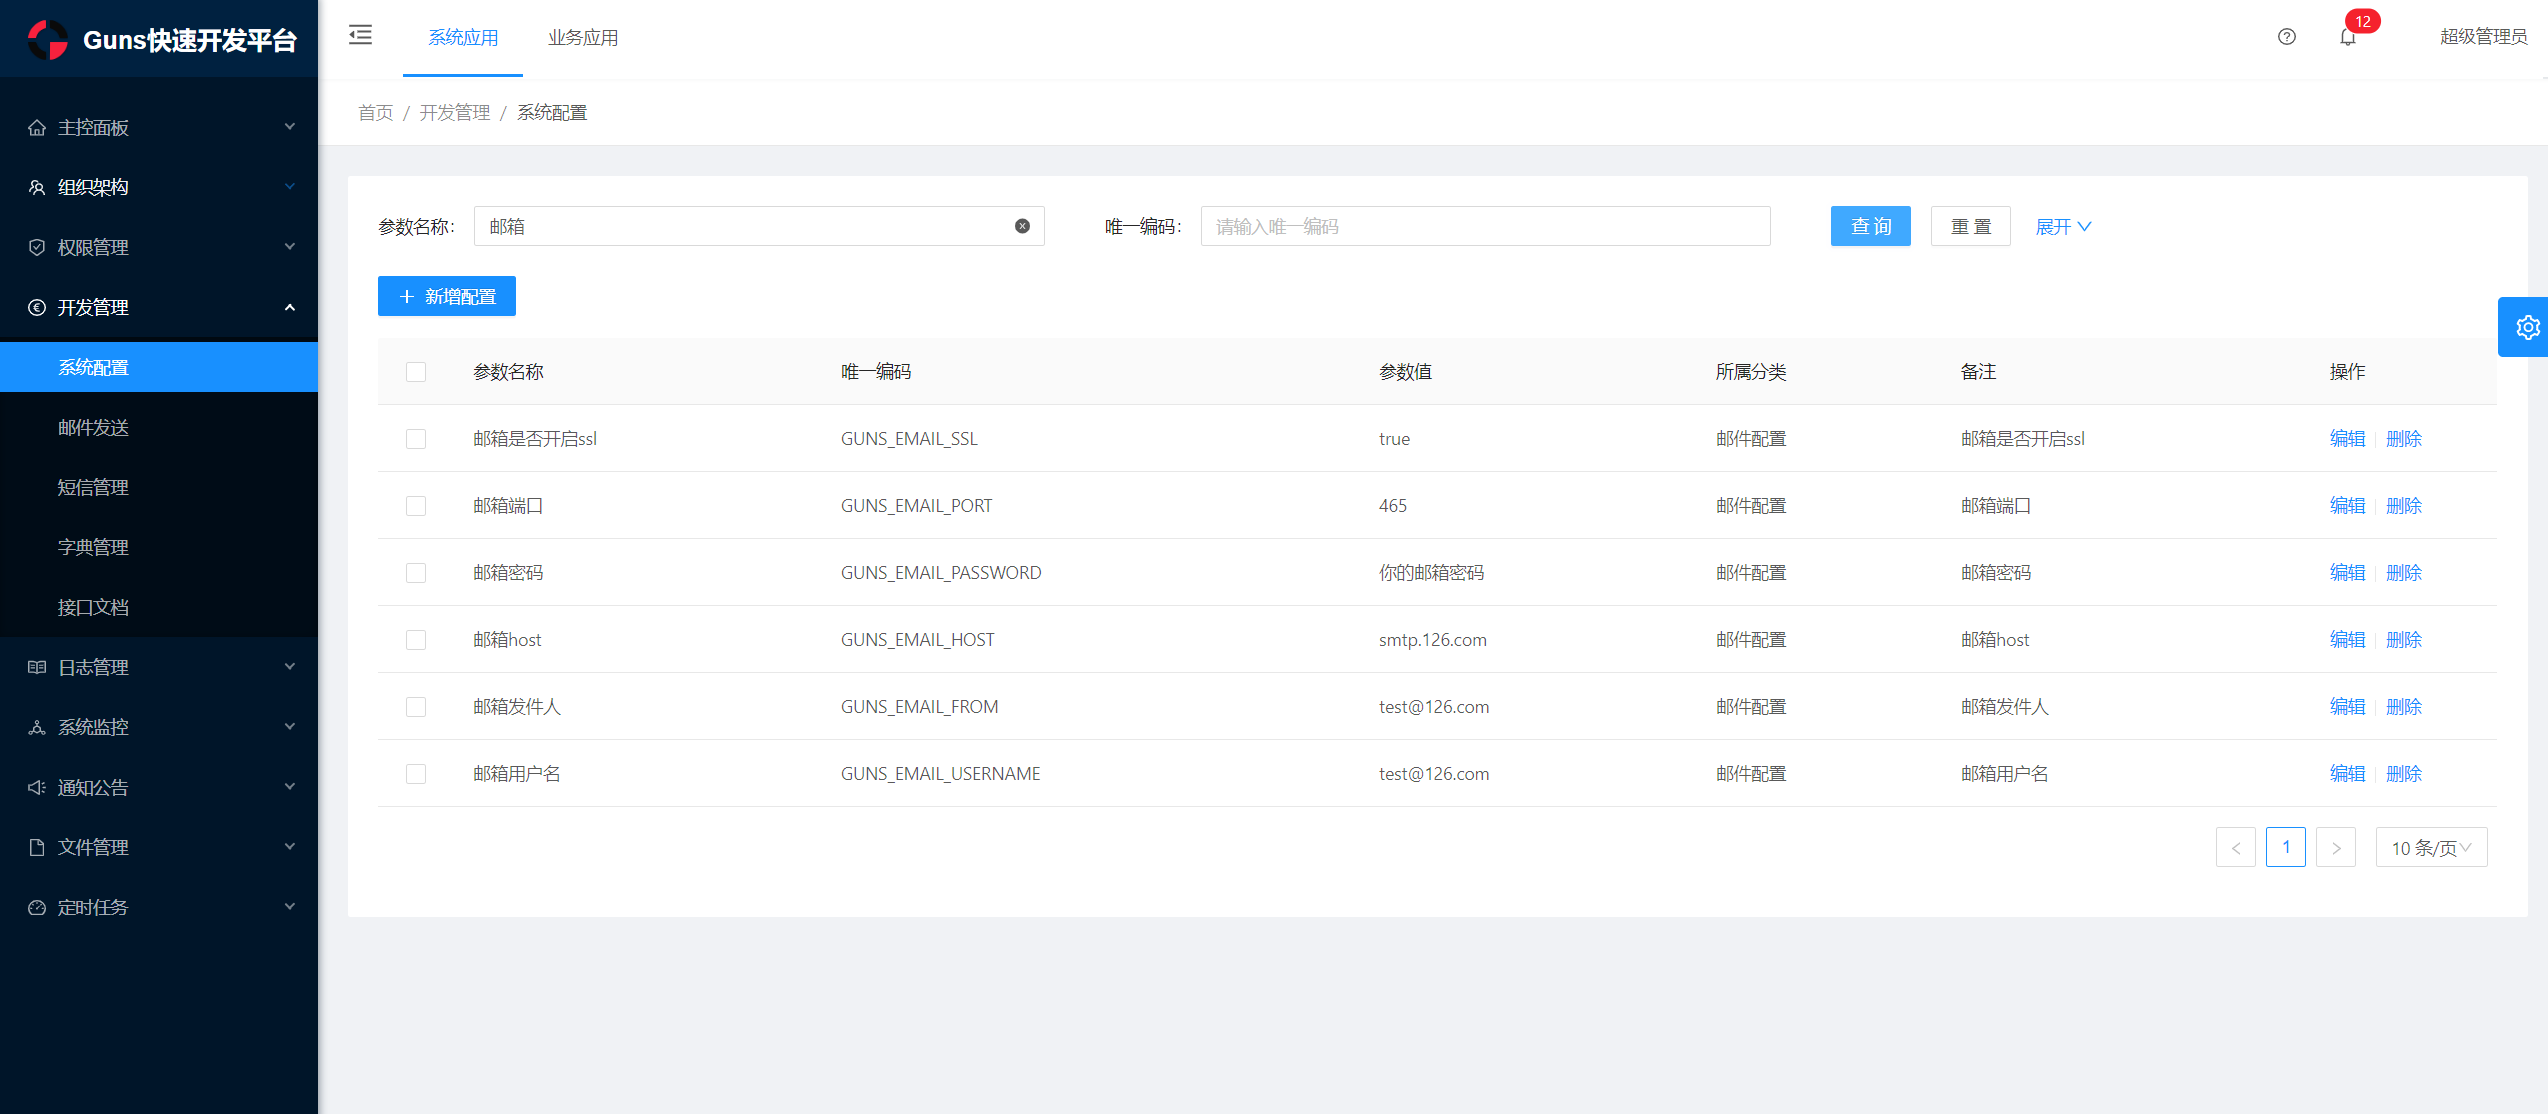
Task: Open the help question mark icon
Action: [2286, 37]
